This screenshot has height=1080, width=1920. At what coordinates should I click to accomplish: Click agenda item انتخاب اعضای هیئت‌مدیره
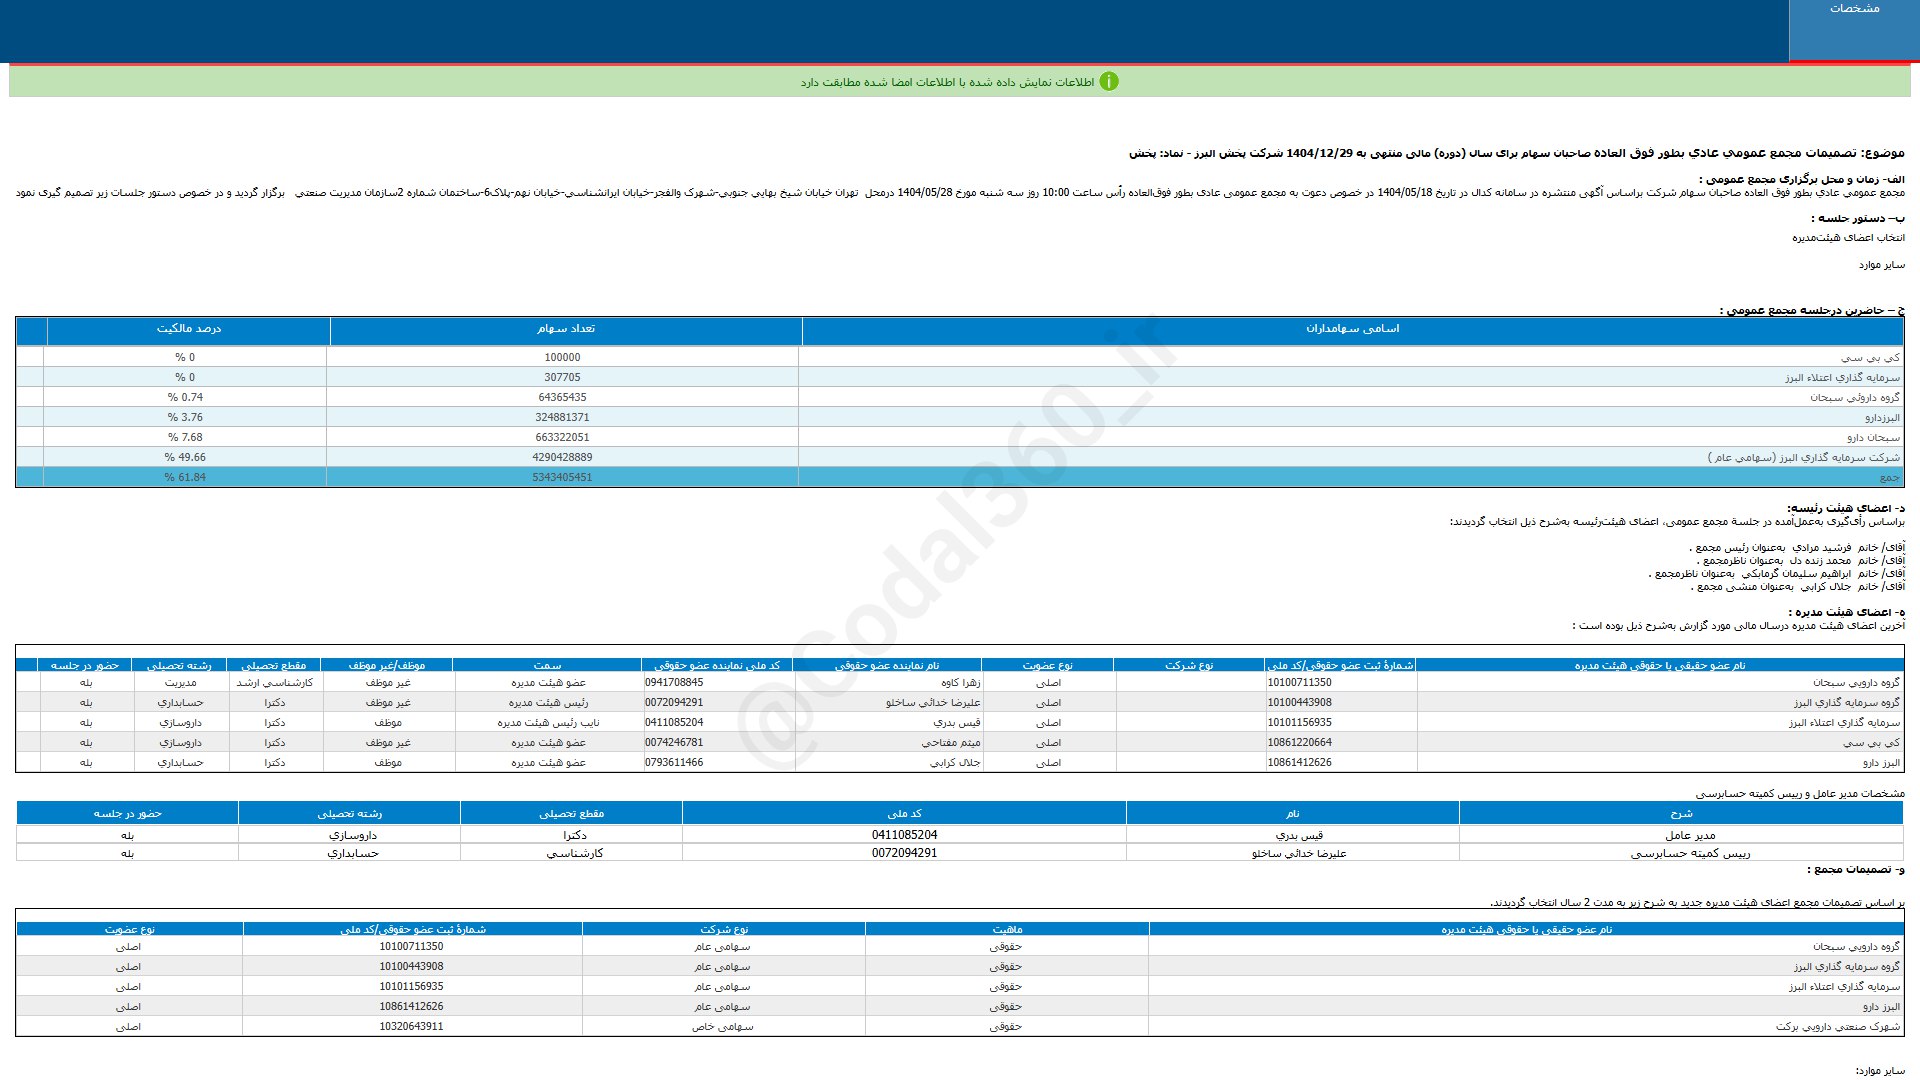[1848, 238]
